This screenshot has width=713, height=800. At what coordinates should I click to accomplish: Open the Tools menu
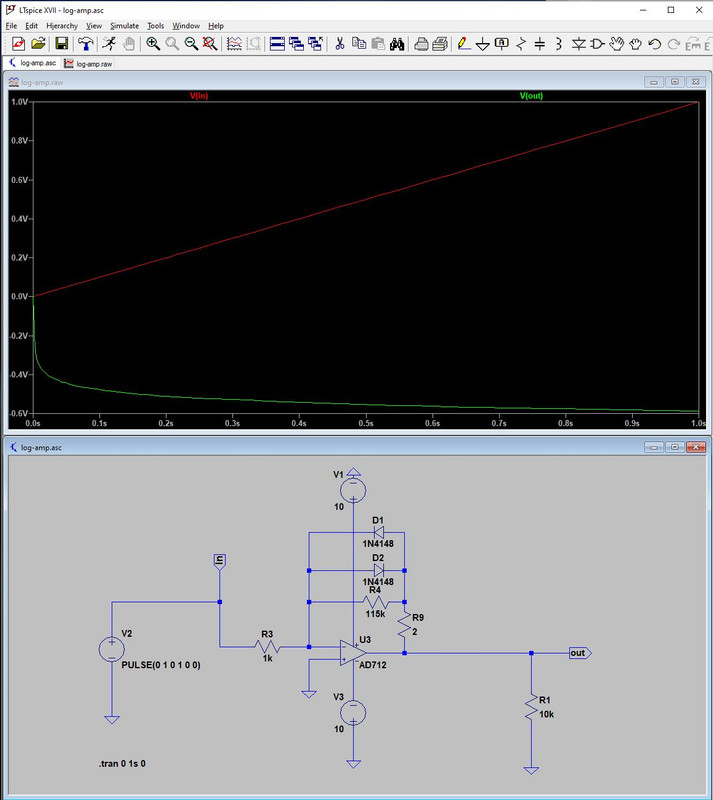[x=156, y=26]
